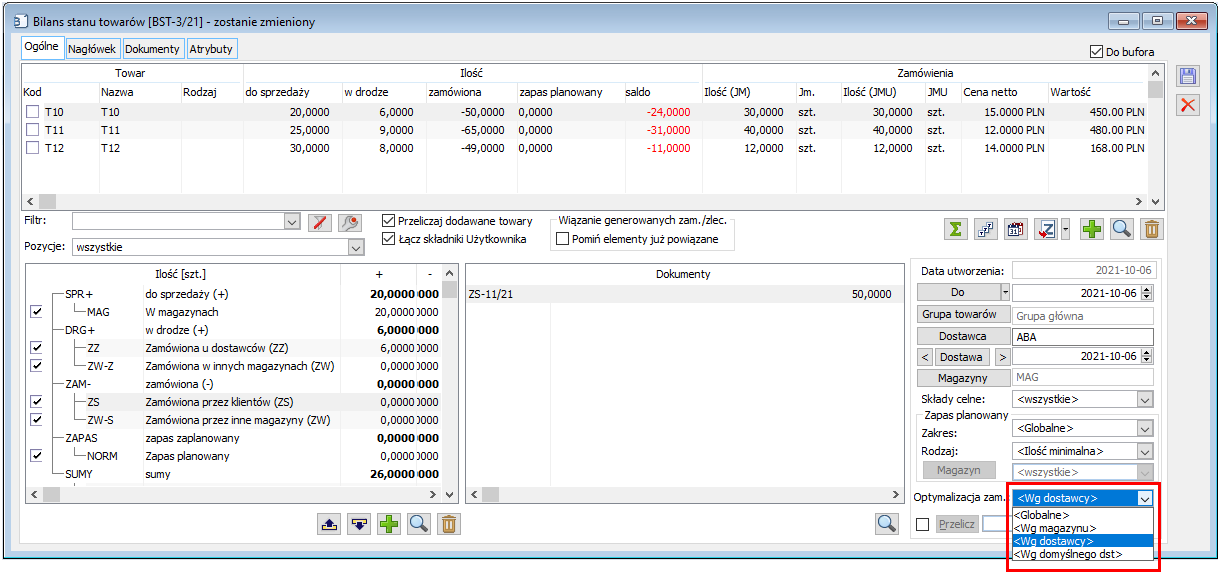Click the green sigma sum icon

(956, 229)
